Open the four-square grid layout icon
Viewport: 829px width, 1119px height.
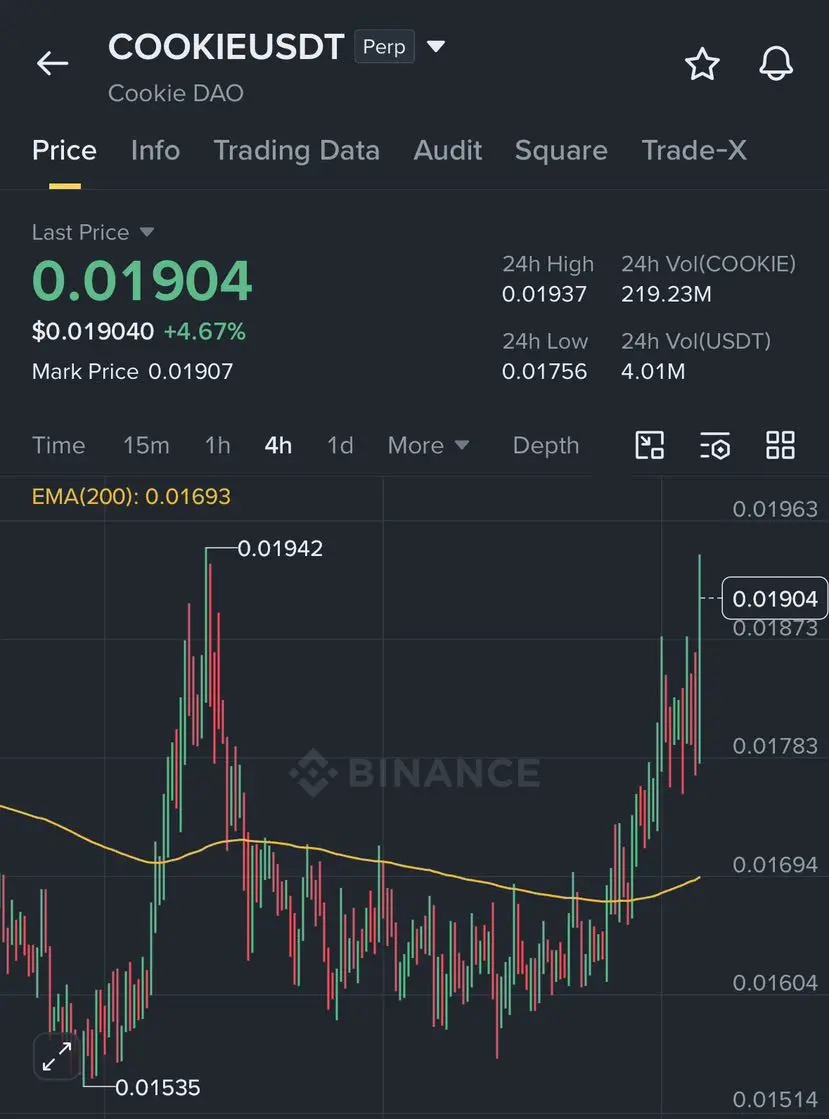[x=780, y=445]
